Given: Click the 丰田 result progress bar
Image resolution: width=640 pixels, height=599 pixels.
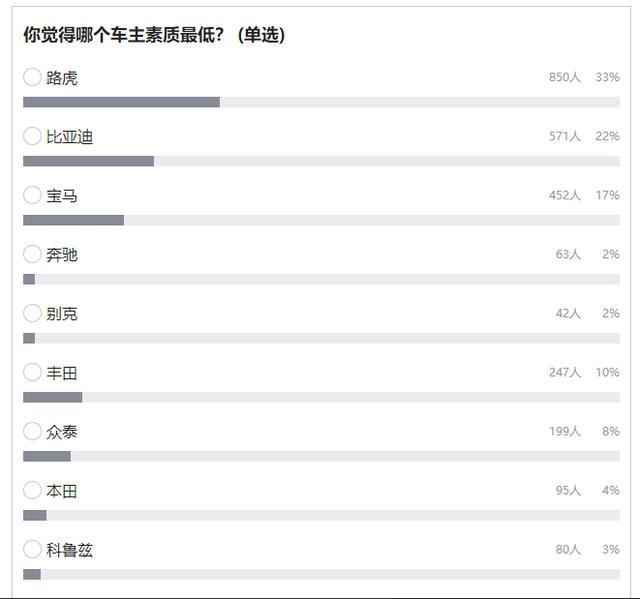Looking at the screenshot, I should pos(321,397).
